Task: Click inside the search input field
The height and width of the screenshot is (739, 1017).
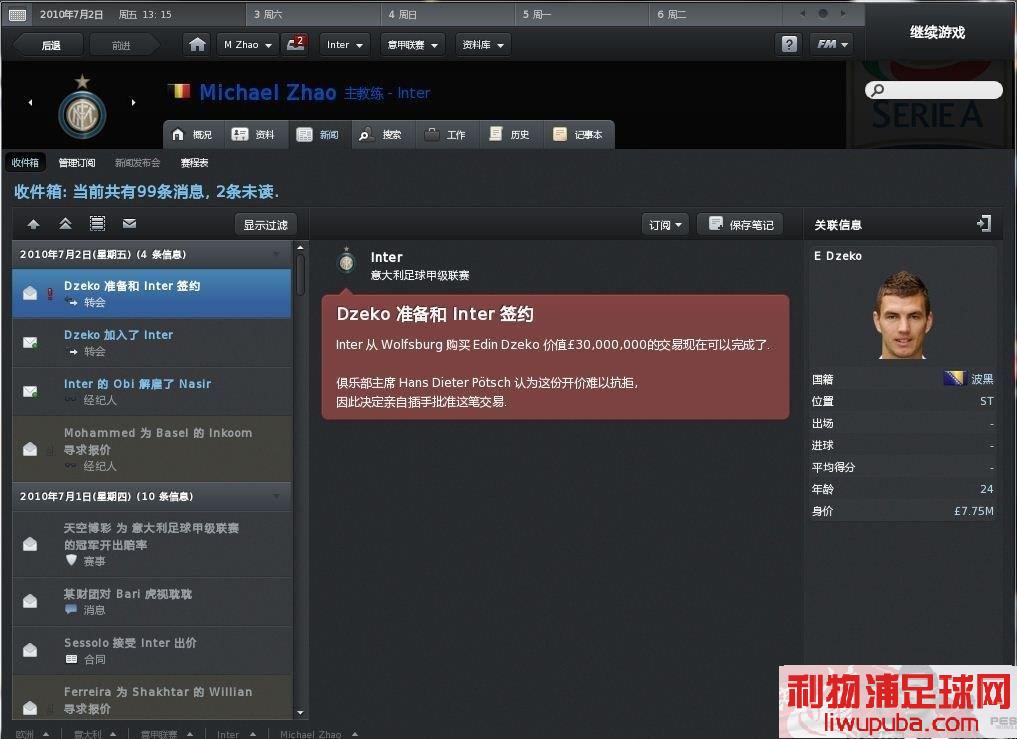Action: [934, 90]
